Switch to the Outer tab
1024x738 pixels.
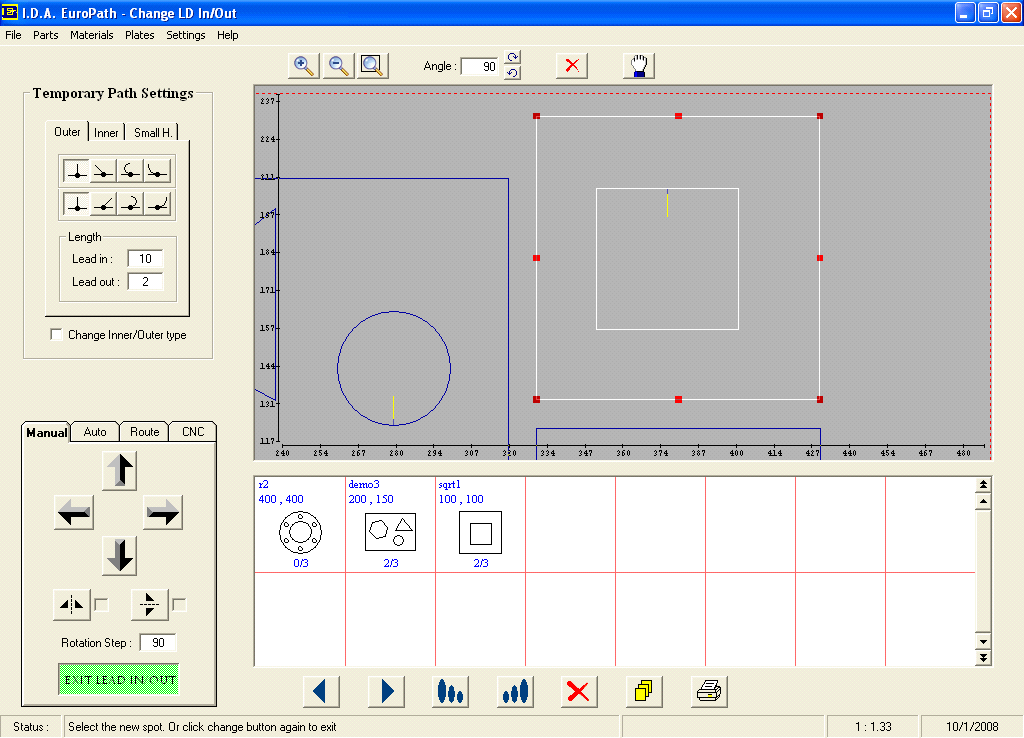67,131
